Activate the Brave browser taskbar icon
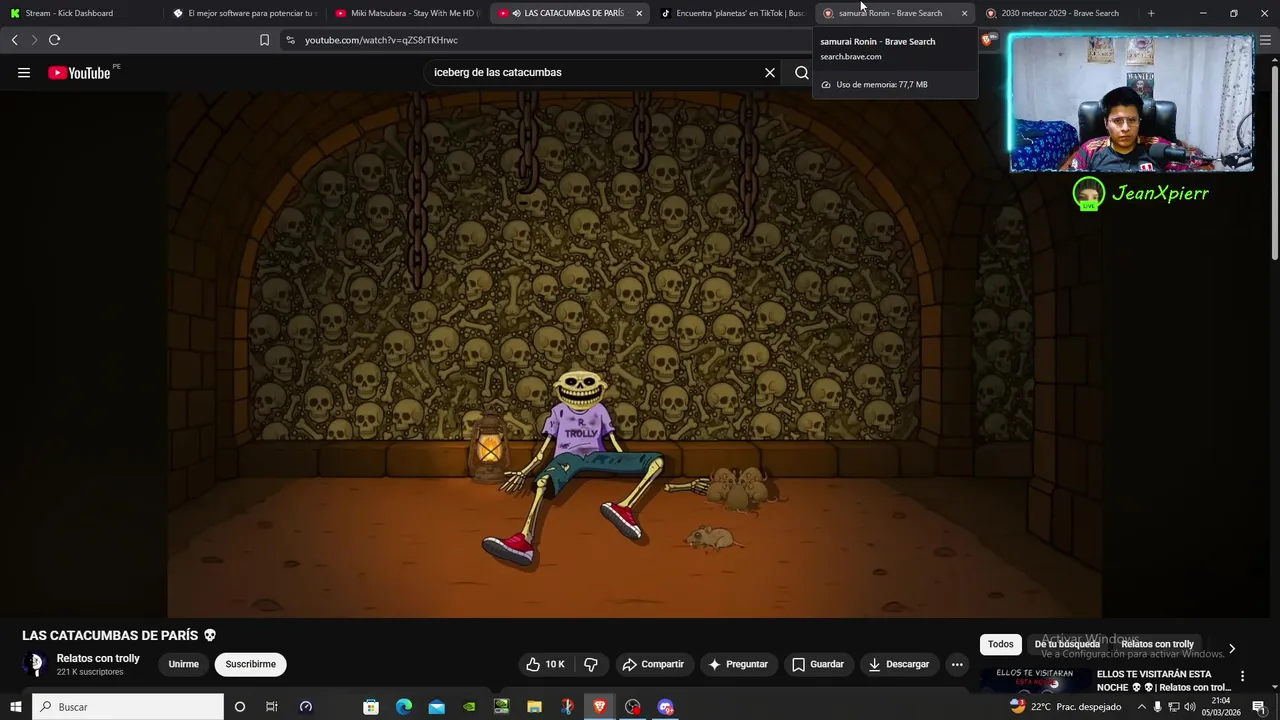 tap(600, 707)
